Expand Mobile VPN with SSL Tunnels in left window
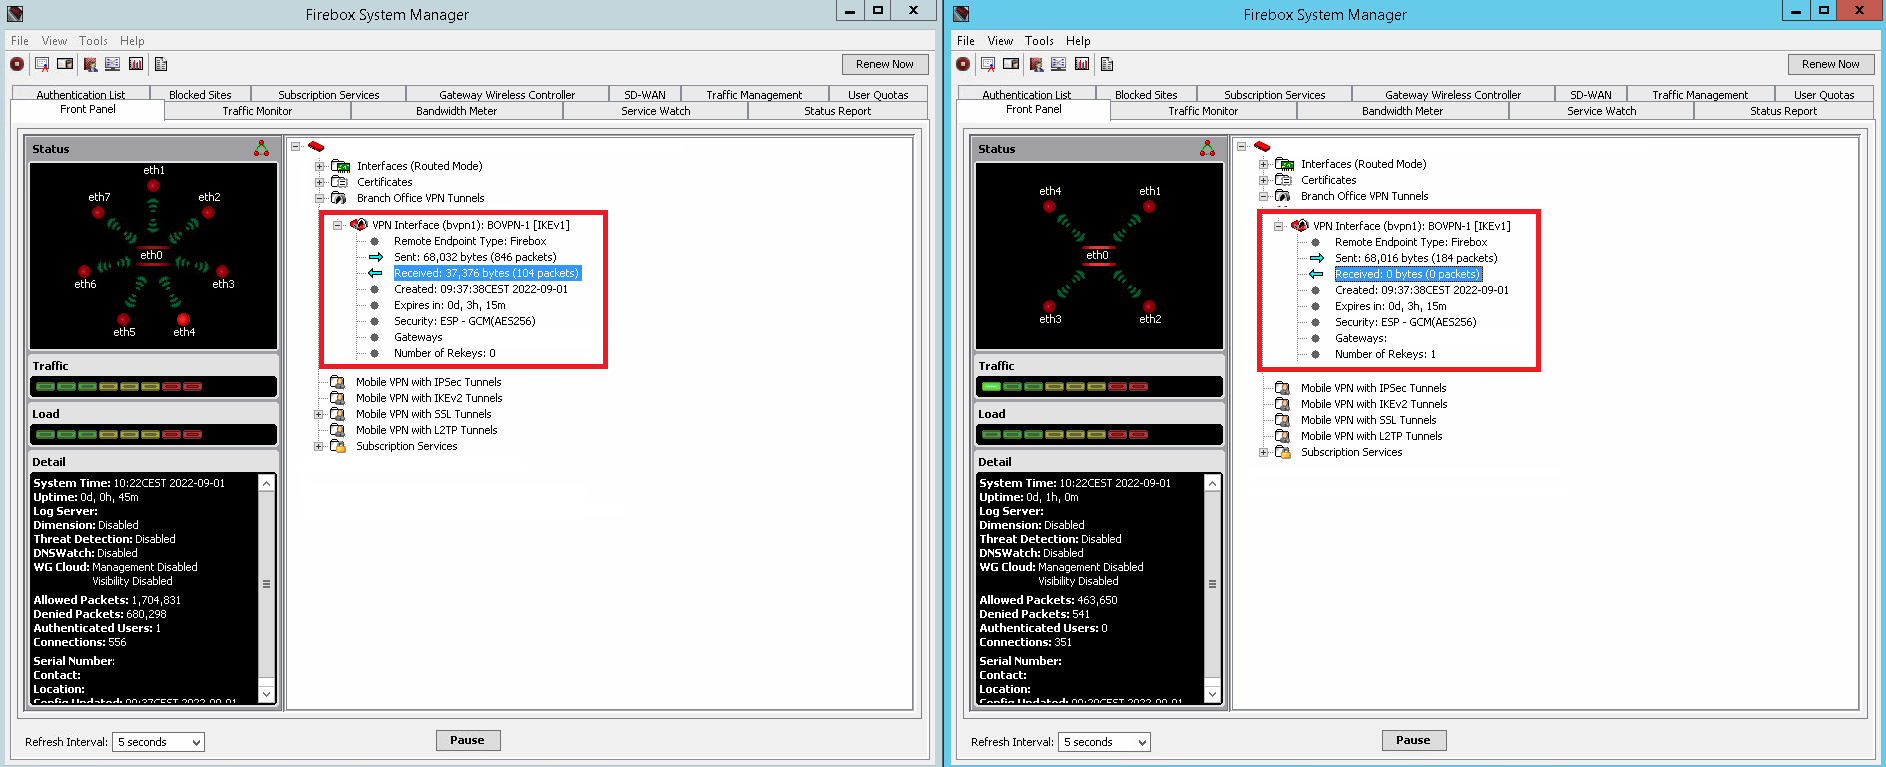 (320, 414)
